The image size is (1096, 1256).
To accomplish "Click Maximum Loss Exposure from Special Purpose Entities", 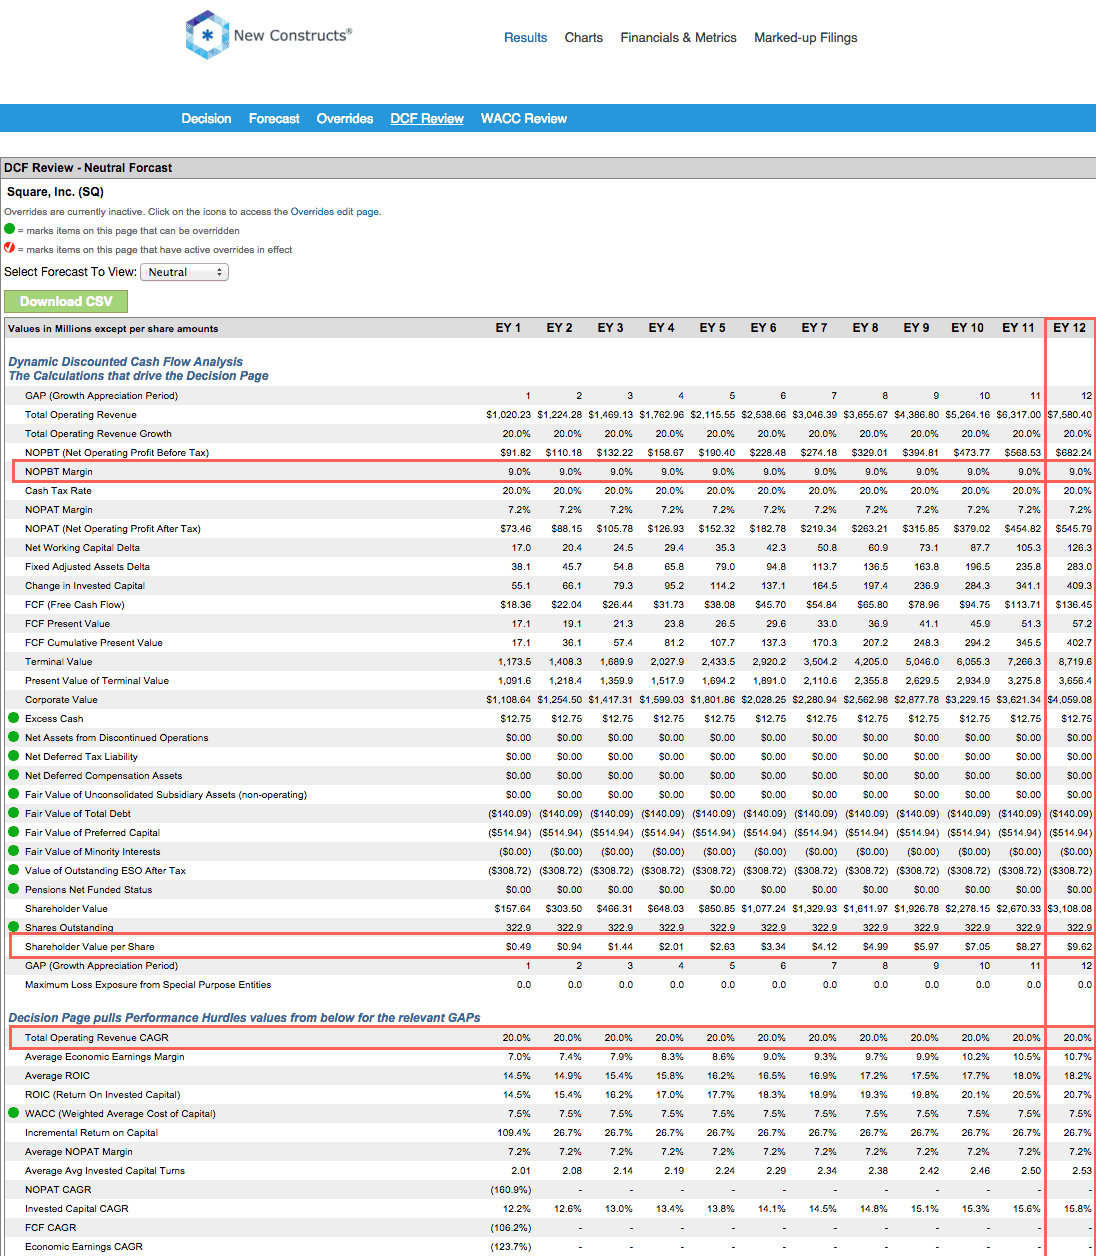I will (x=148, y=985).
